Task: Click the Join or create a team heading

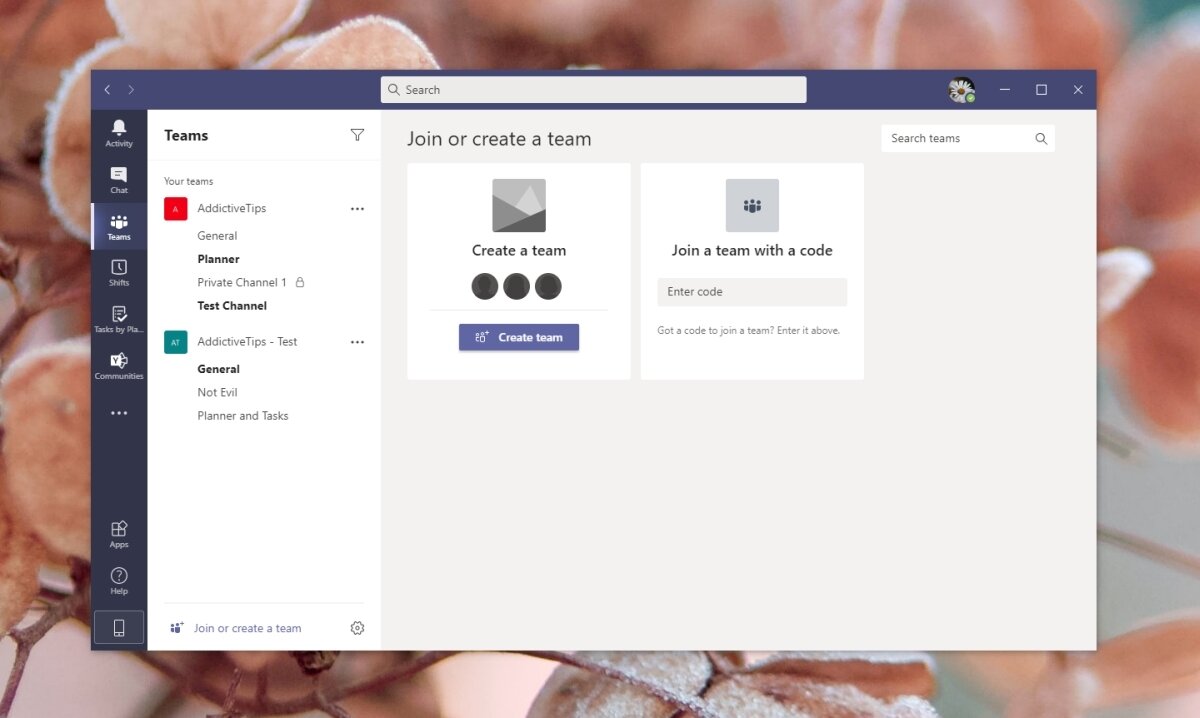Action: pyautogui.click(x=499, y=139)
